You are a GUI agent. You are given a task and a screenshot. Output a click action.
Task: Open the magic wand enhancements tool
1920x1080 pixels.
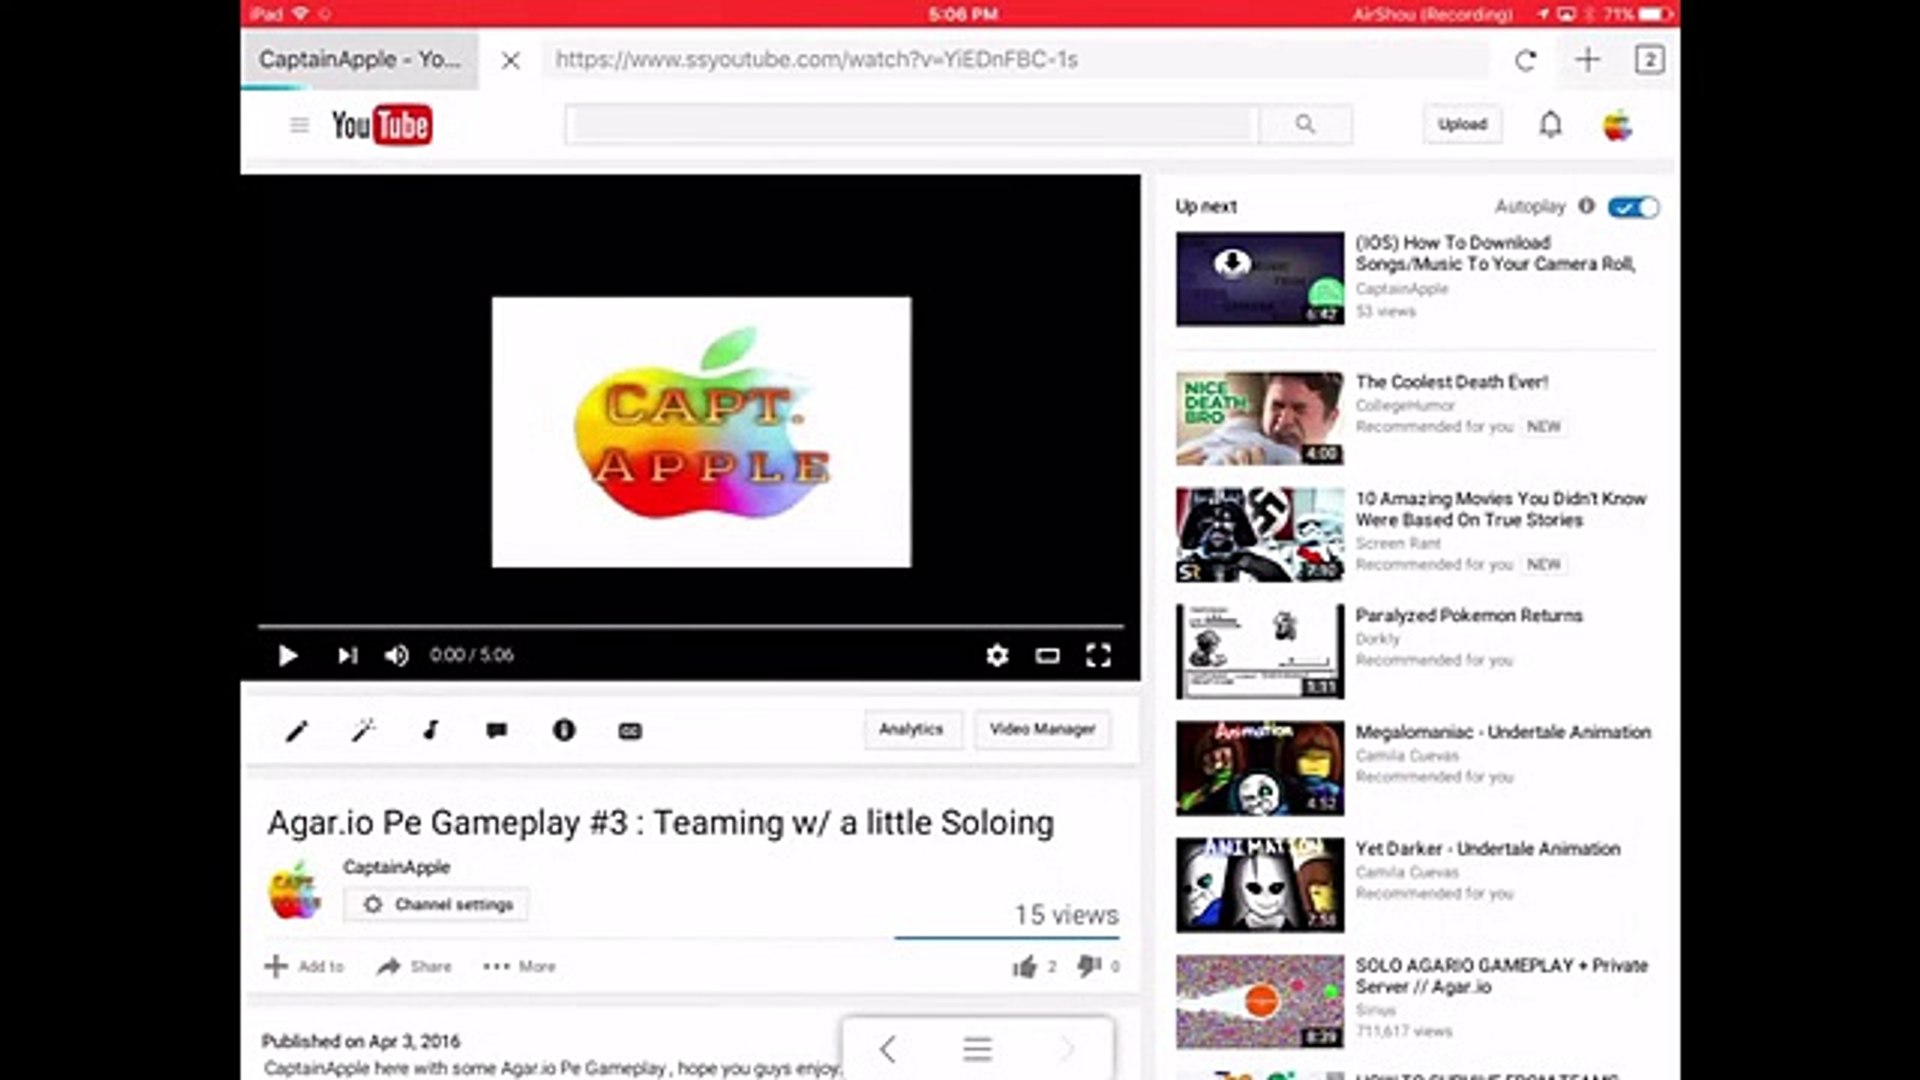pyautogui.click(x=363, y=731)
